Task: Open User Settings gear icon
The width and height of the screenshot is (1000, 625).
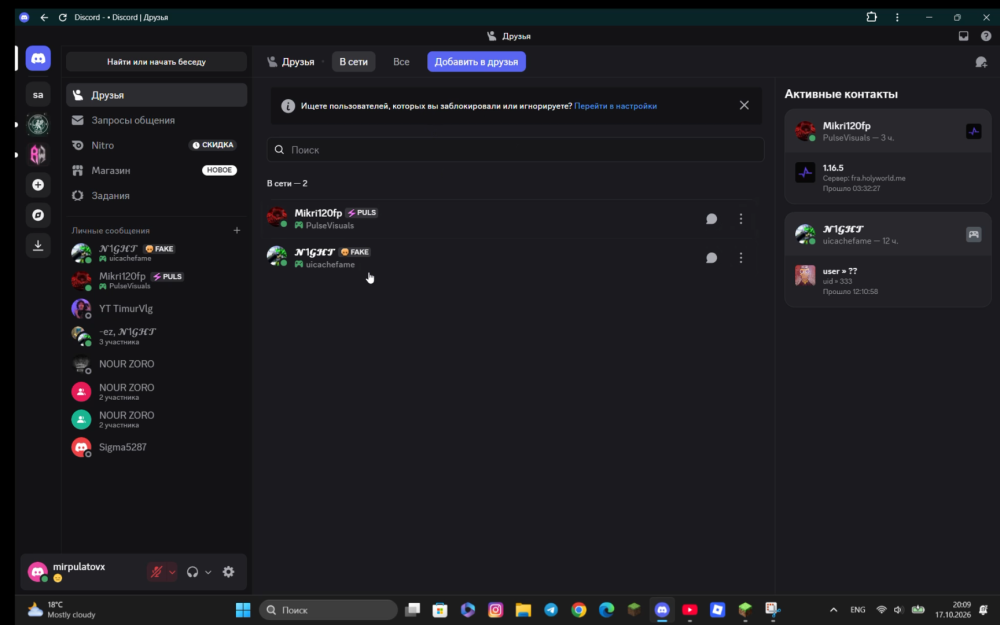Action: click(x=228, y=571)
